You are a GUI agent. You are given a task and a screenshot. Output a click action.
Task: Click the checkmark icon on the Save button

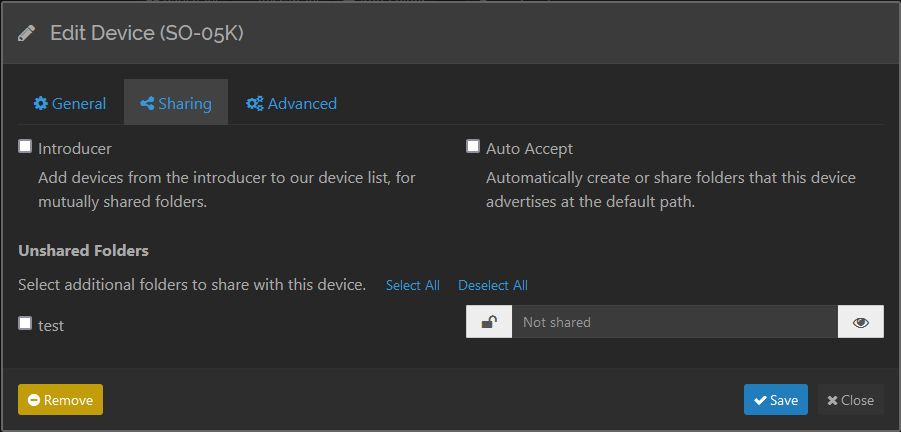point(760,400)
